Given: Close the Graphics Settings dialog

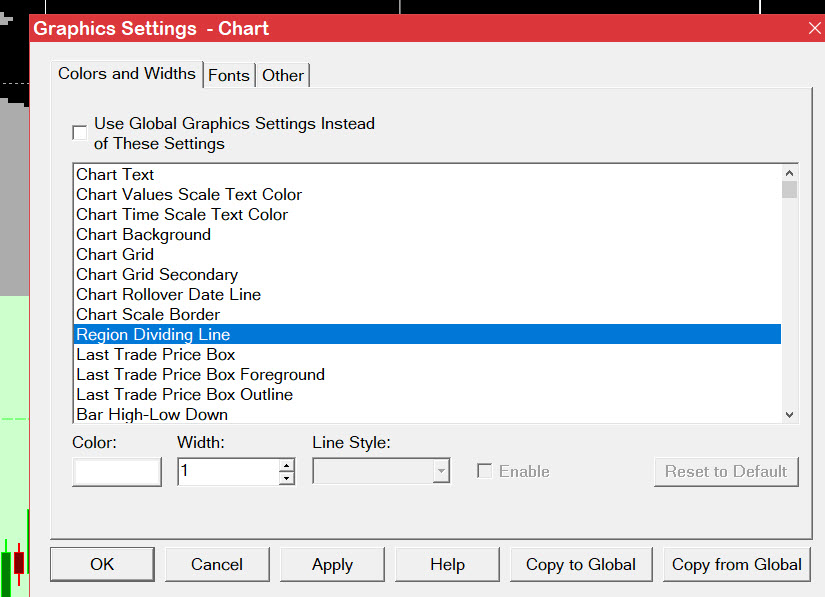Looking at the screenshot, I should (x=814, y=28).
